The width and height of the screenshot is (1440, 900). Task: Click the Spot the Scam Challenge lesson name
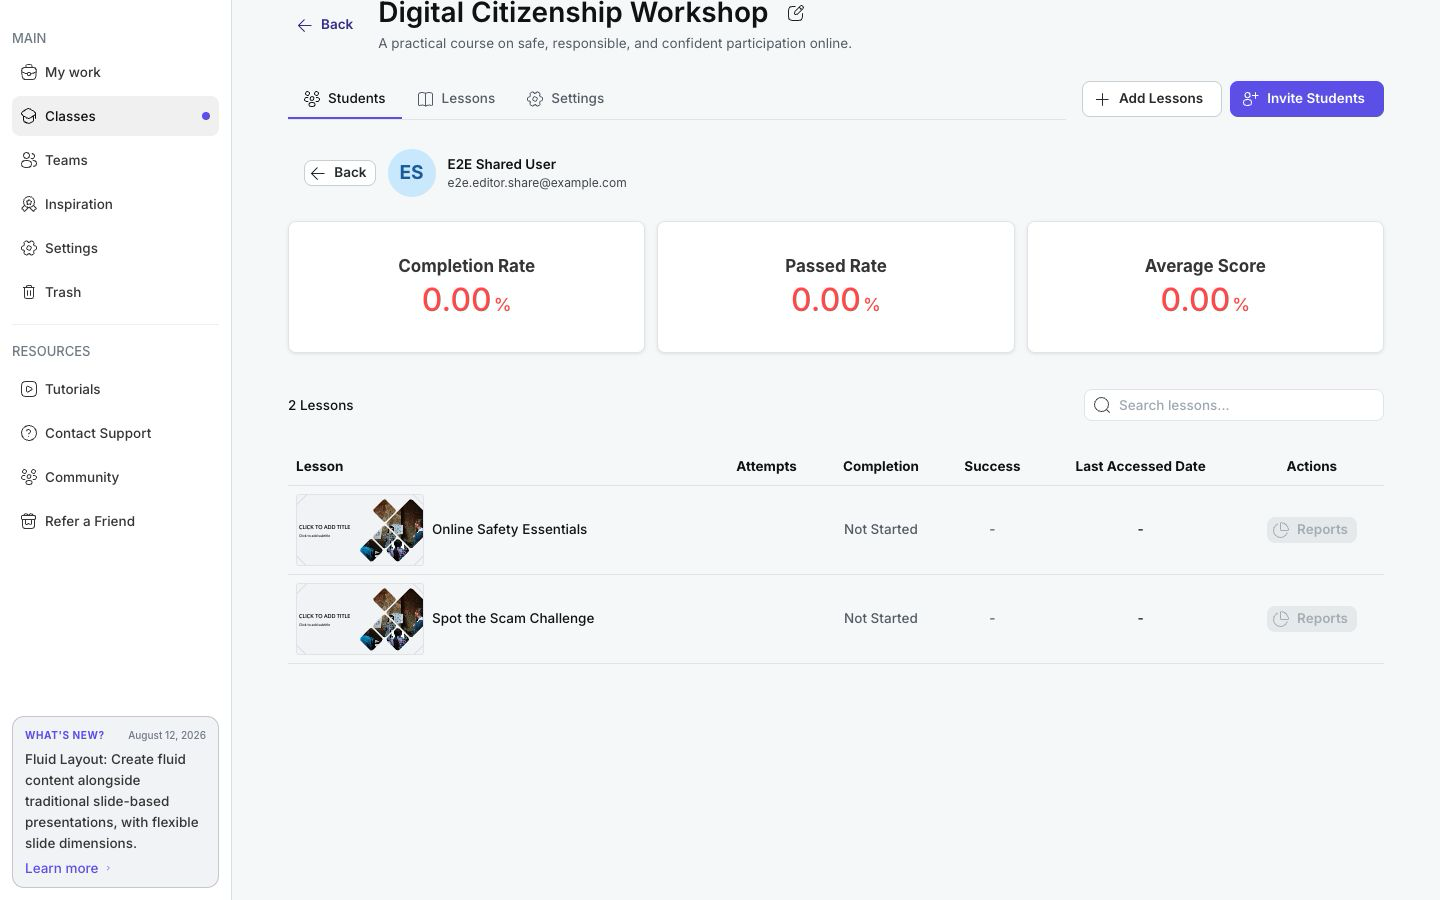point(513,618)
